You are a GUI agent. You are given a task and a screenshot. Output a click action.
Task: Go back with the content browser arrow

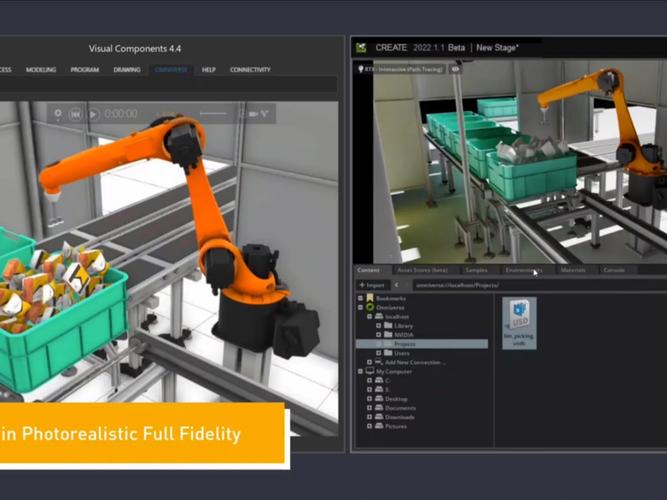coord(396,285)
